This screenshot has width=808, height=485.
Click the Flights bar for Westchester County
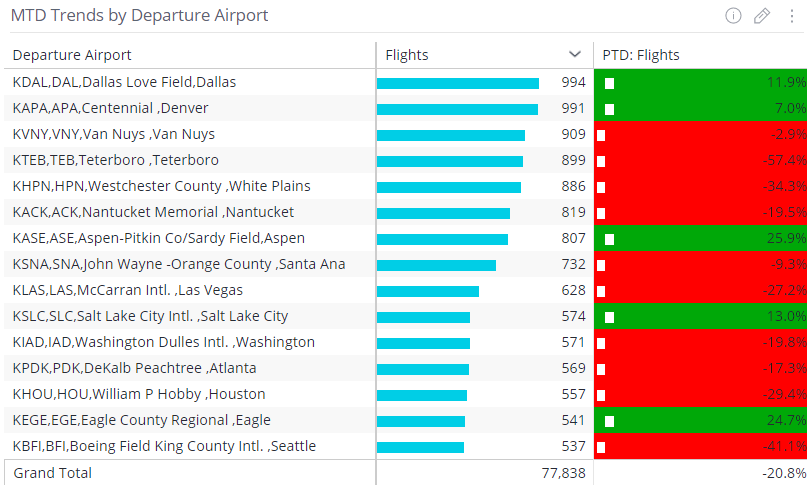(x=449, y=186)
